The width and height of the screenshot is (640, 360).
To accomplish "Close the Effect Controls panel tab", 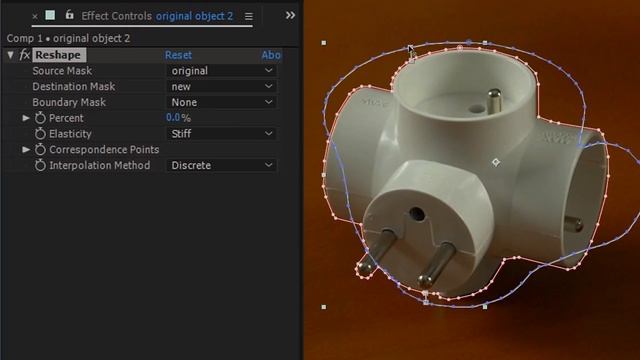I will [35, 16].
